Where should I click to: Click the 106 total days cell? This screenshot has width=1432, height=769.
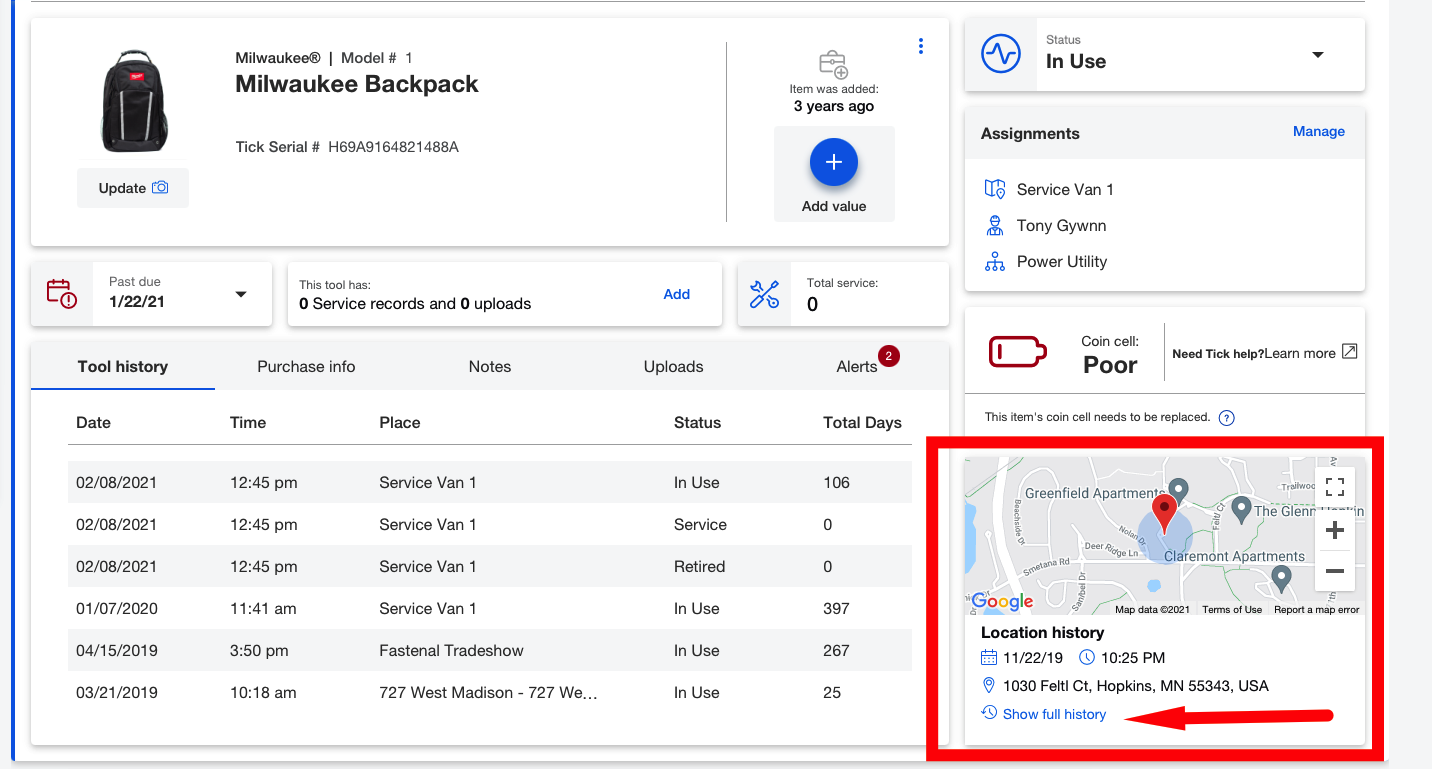point(836,482)
